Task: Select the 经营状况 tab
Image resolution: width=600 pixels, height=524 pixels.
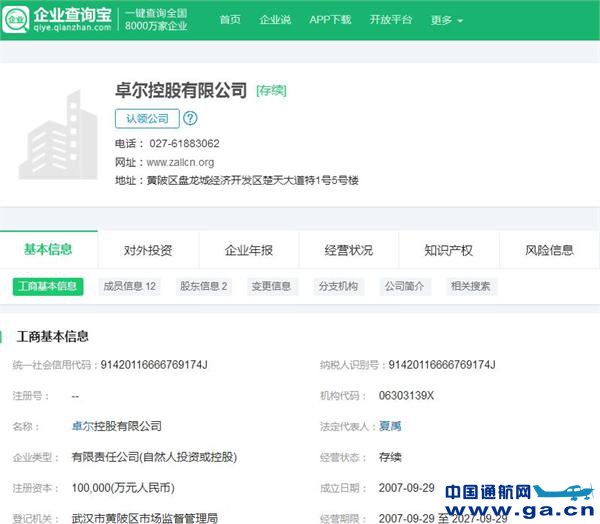Action: point(348,250)
